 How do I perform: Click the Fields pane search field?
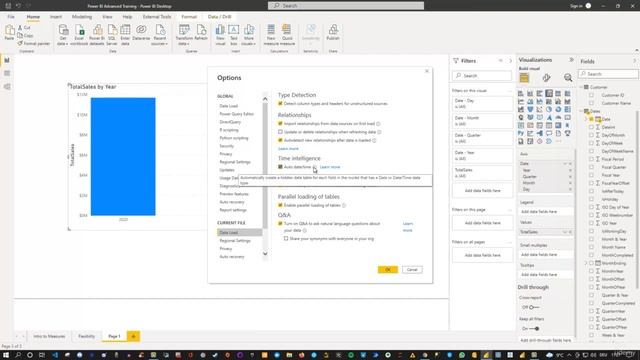608,74
